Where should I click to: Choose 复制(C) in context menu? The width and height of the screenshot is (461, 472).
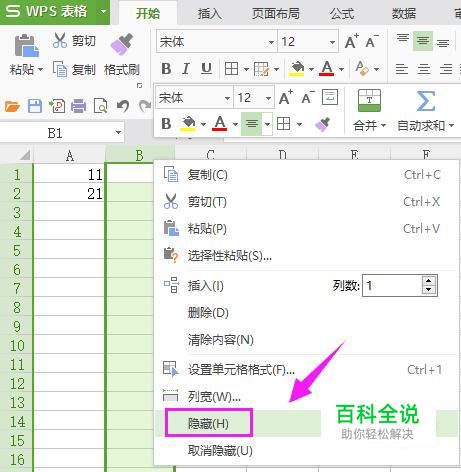pos(305,175)
